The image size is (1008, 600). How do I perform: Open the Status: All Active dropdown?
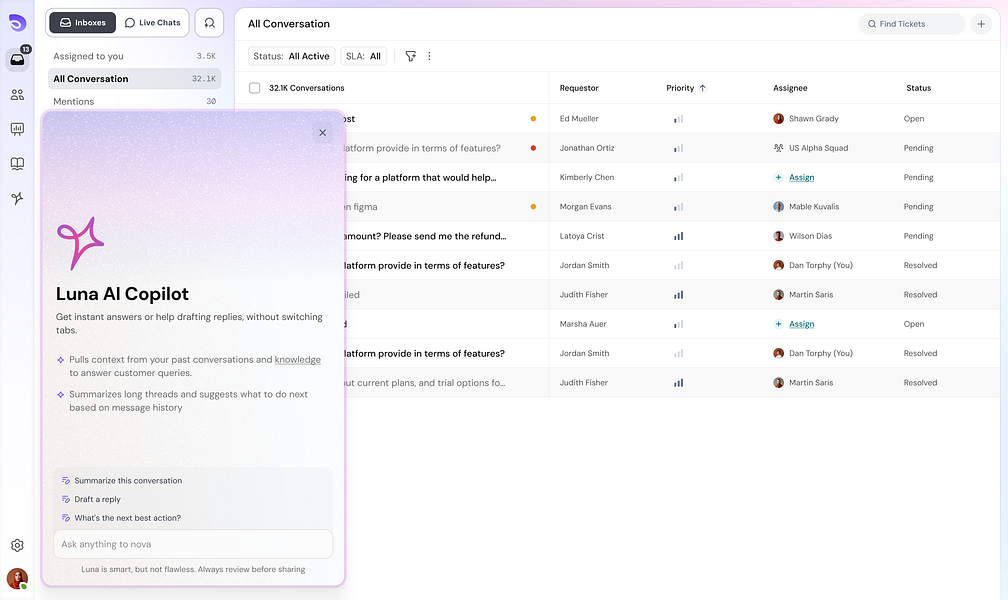point(290,56)
